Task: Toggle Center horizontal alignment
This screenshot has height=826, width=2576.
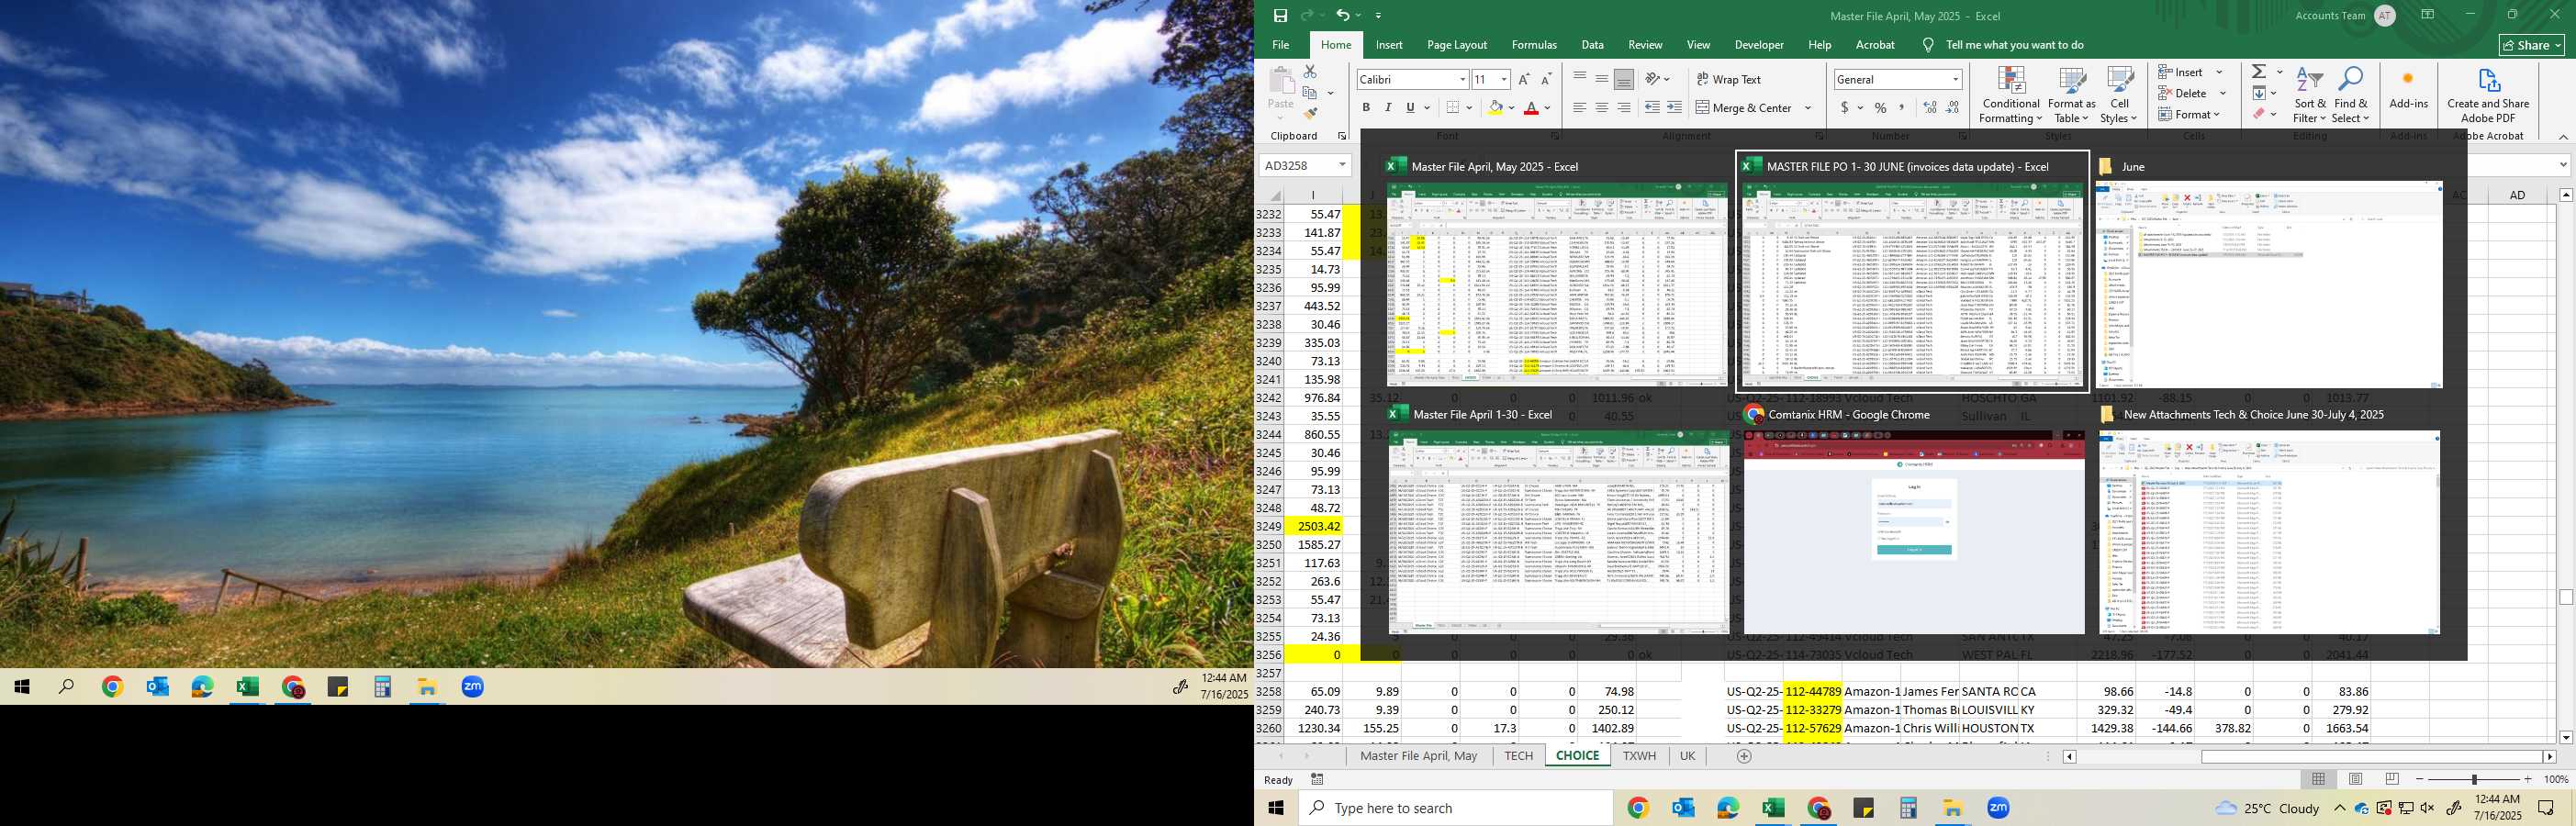Action: (1602, 108)
